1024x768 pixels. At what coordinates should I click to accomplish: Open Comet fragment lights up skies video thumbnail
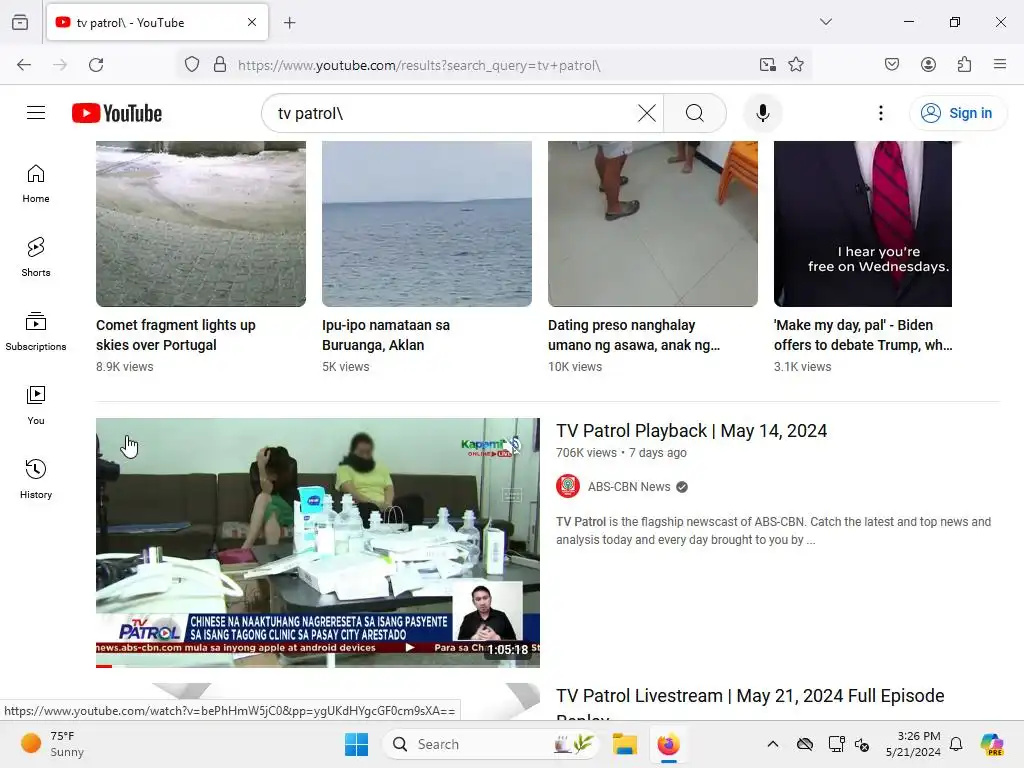coord(201,223)
